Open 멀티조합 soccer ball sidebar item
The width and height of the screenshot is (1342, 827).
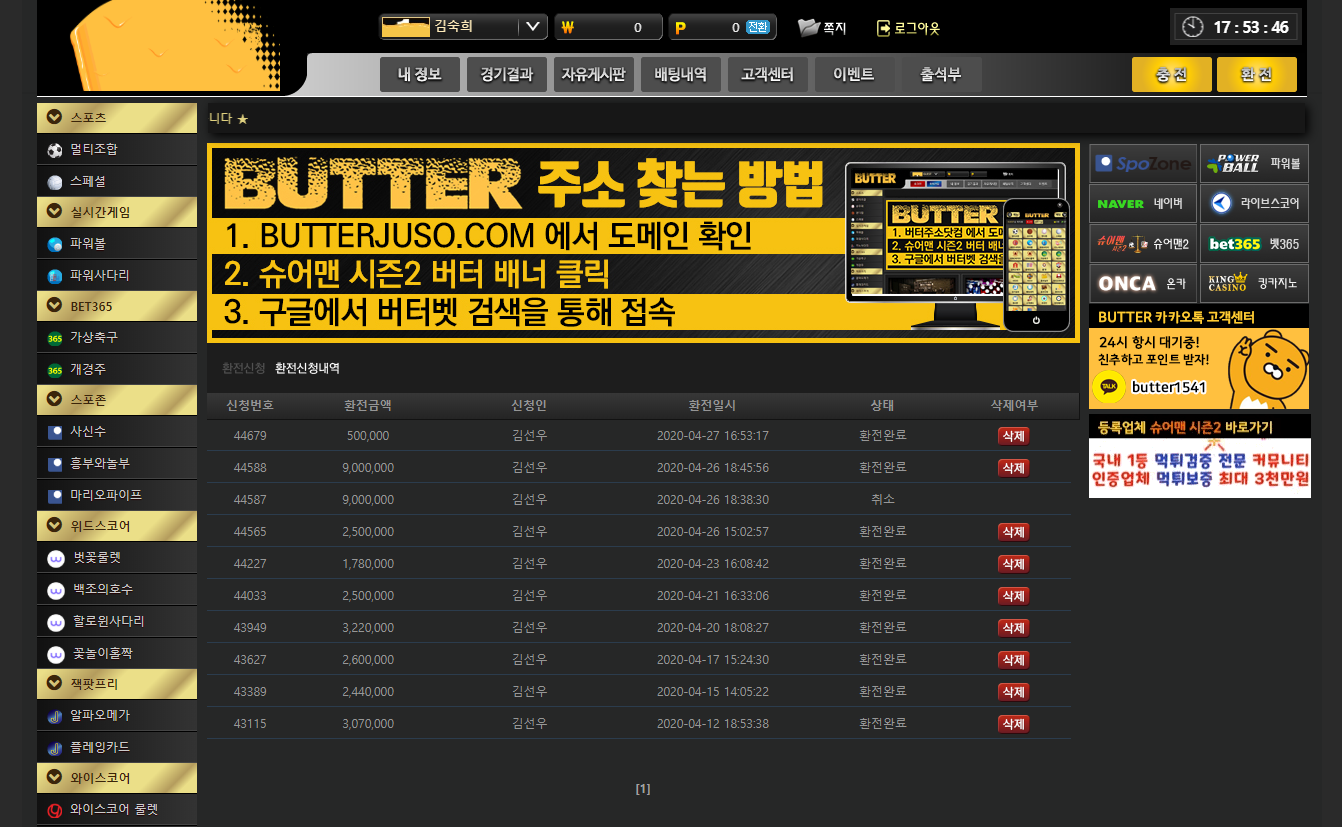coord(55,150)
